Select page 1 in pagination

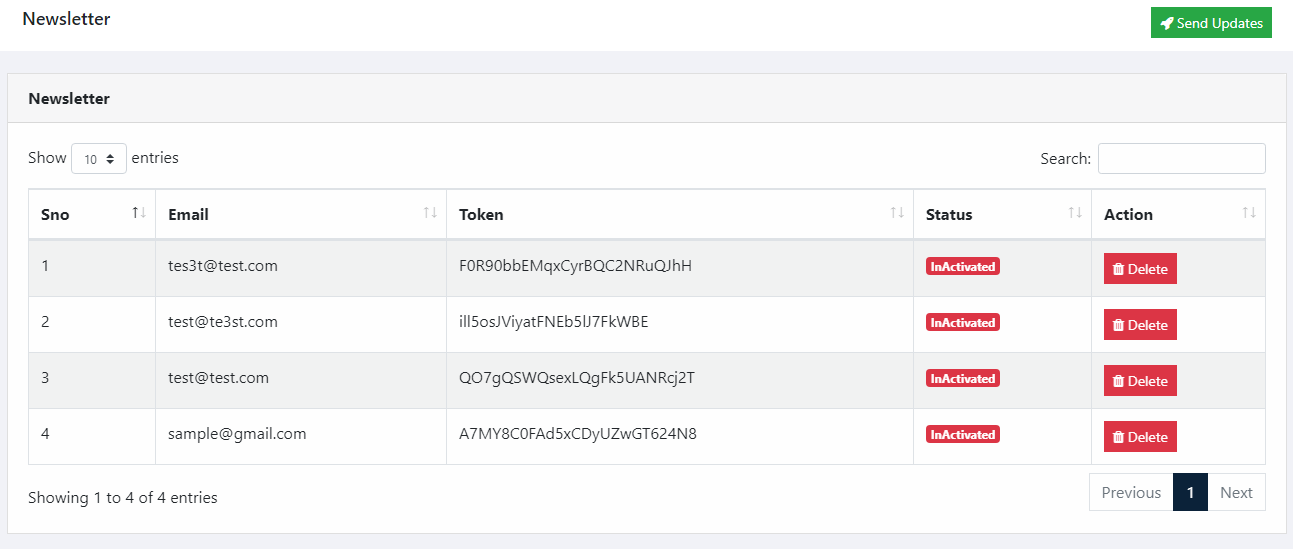click(x=1190, y=492)
